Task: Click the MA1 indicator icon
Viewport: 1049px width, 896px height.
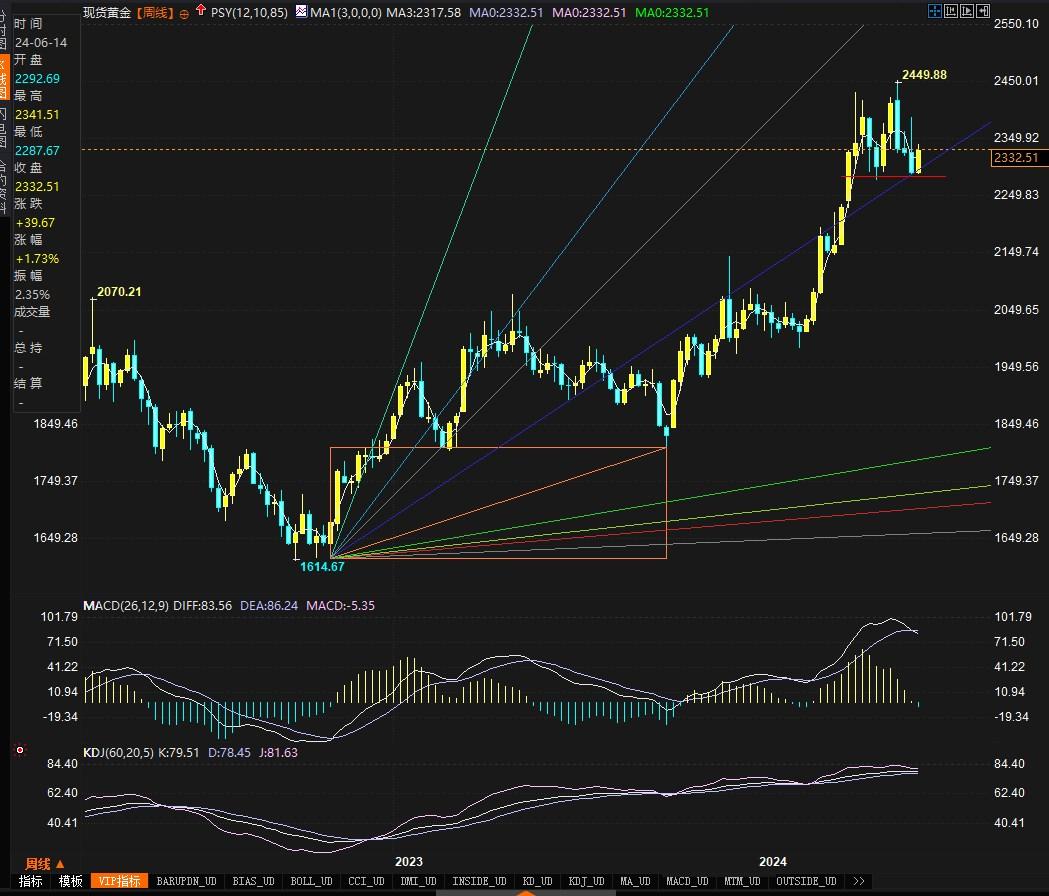Action: (x=301, y=12)
